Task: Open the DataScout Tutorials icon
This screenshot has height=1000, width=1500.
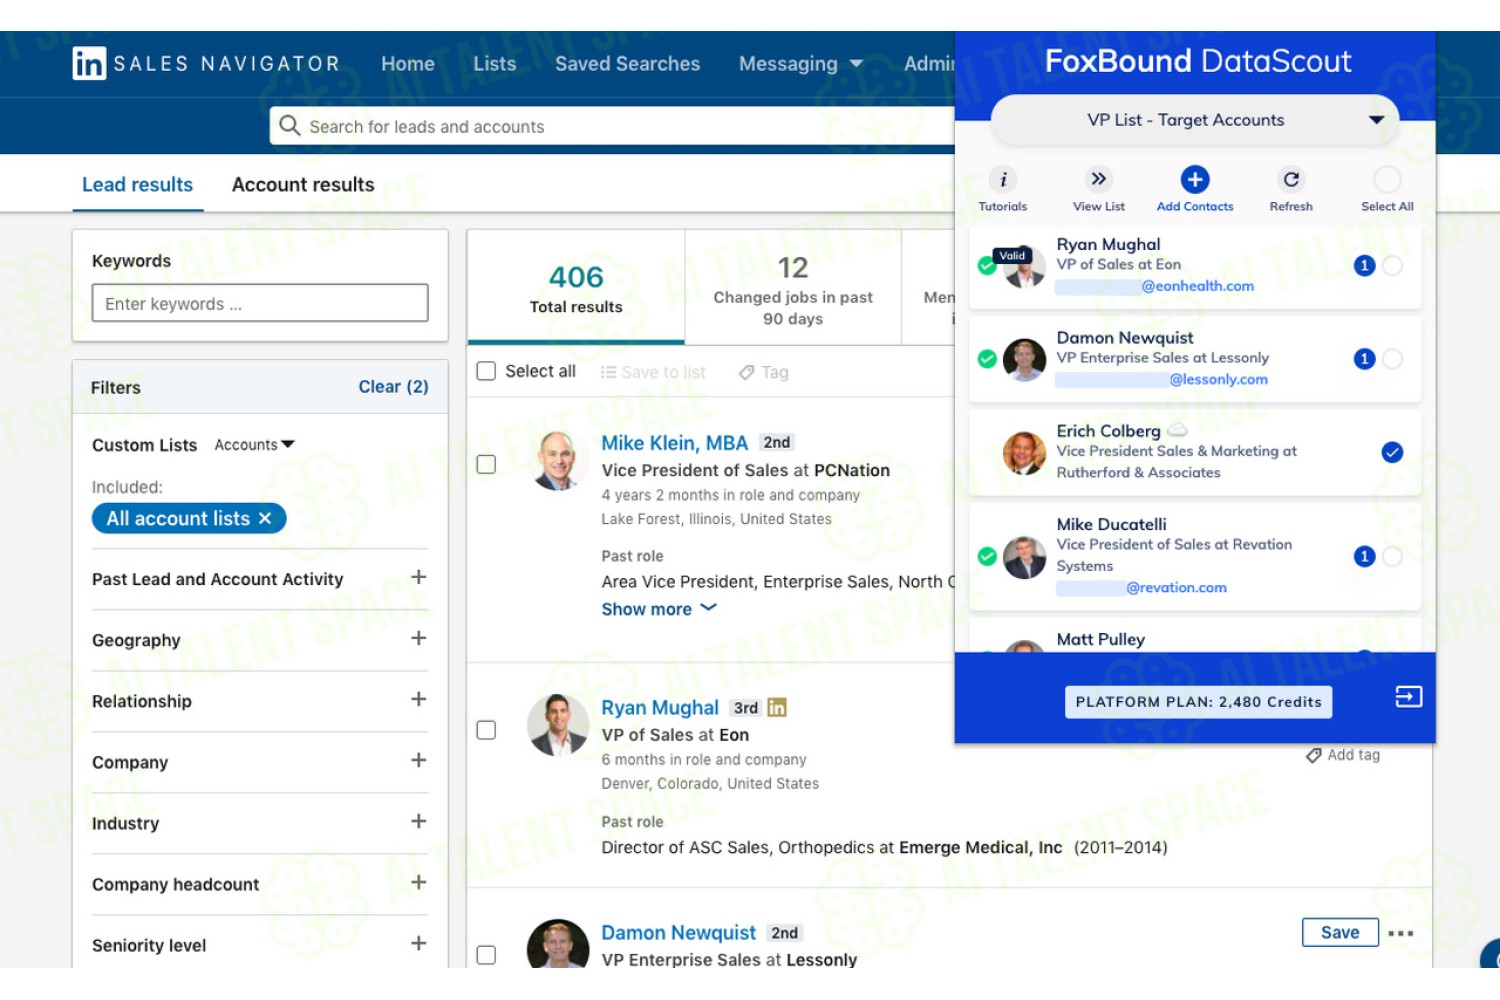Action: click(x=1003, y=179)
